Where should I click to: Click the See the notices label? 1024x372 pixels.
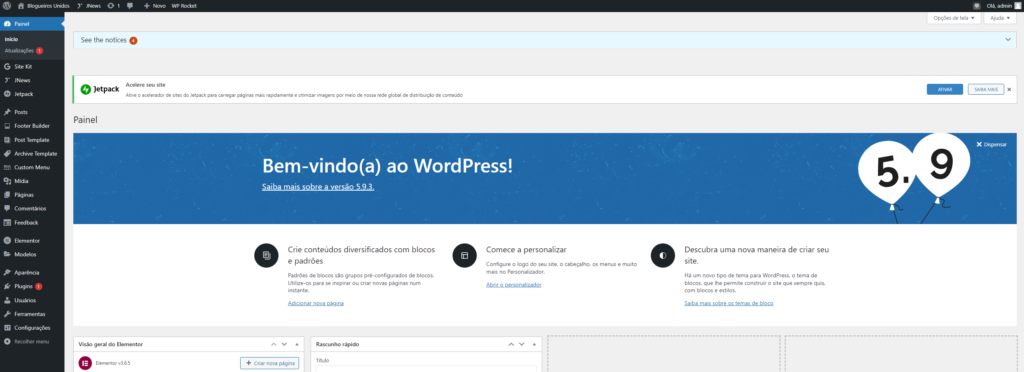[103, 40]
